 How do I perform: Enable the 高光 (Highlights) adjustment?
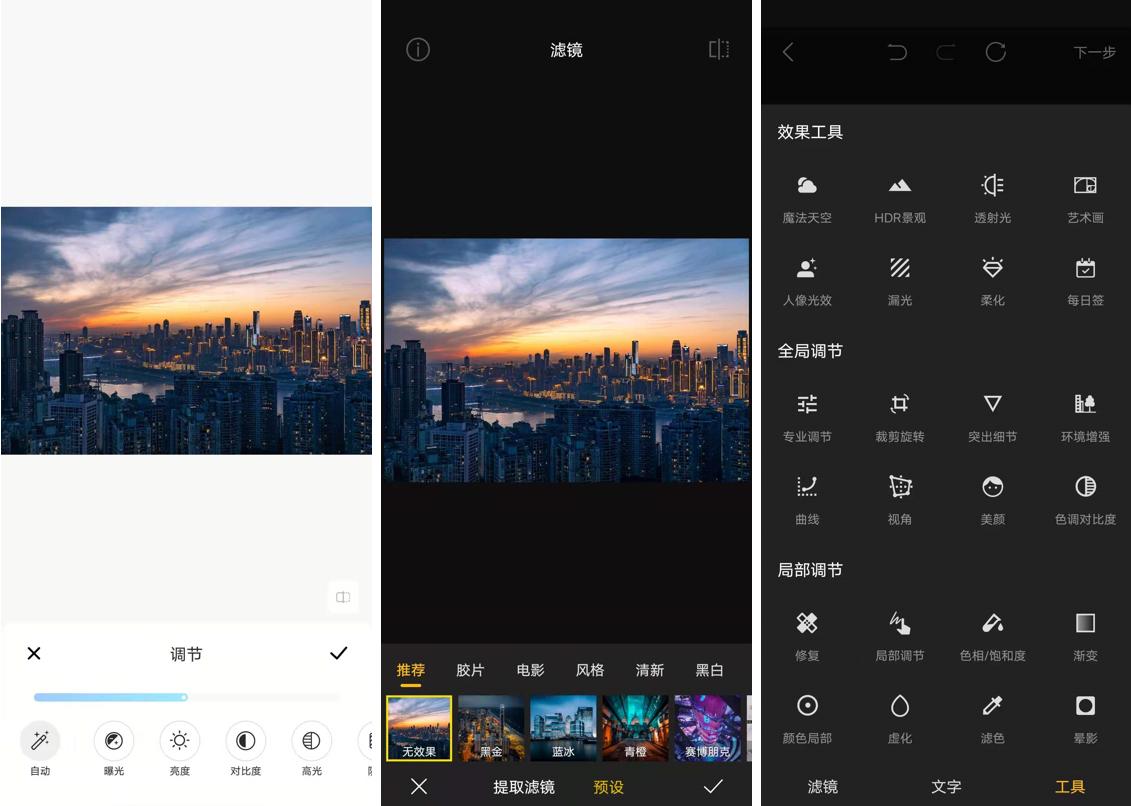(310, 750)
